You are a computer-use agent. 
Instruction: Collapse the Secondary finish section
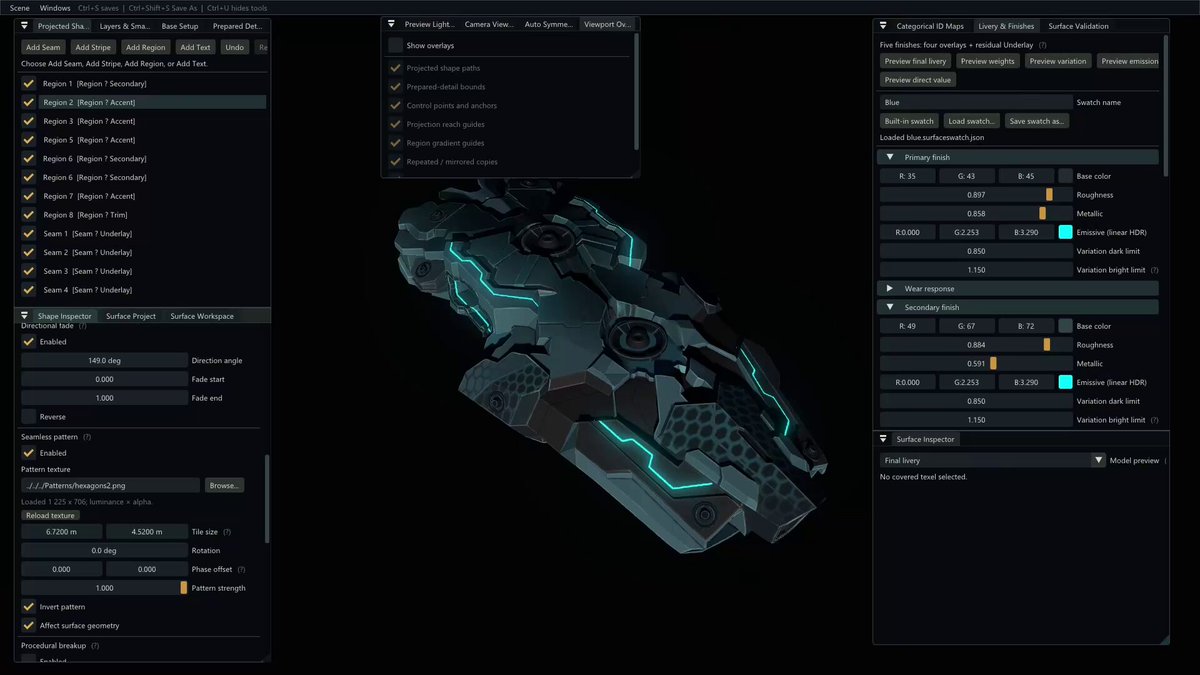click(890, 307)
